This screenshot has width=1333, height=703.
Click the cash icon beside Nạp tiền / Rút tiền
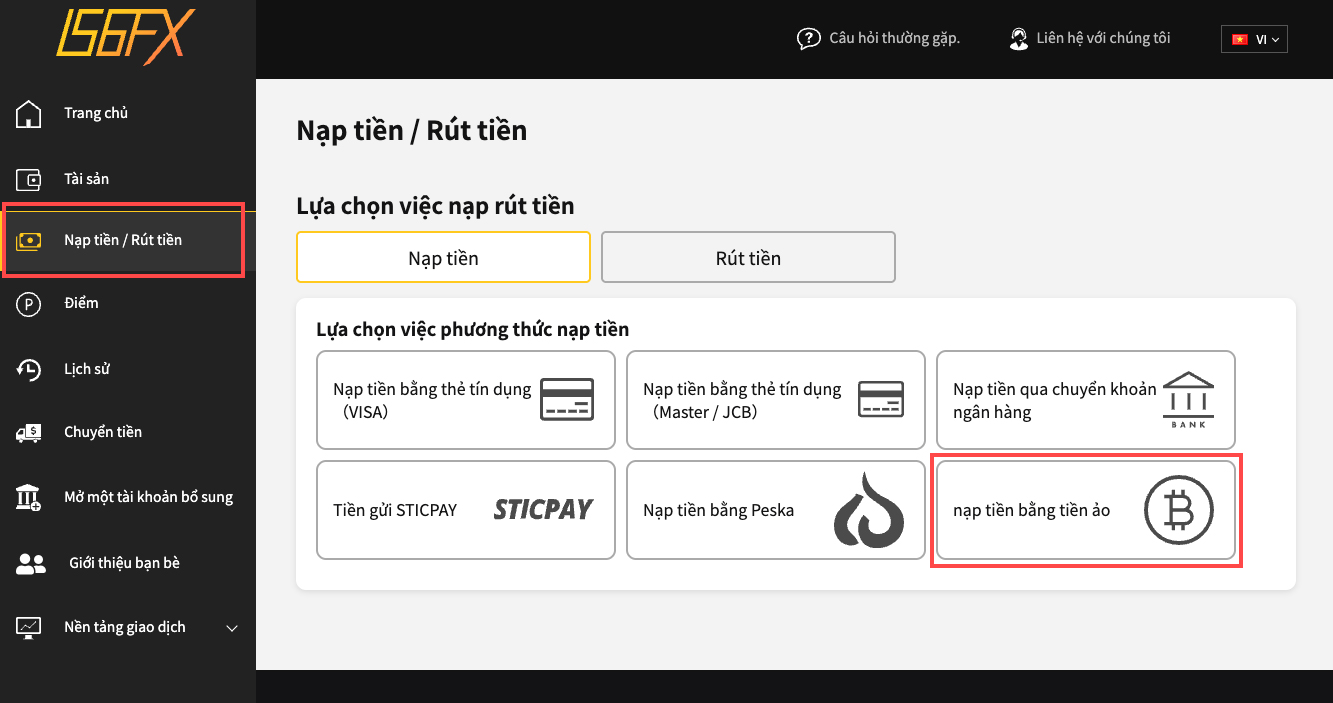click(28, 241)
